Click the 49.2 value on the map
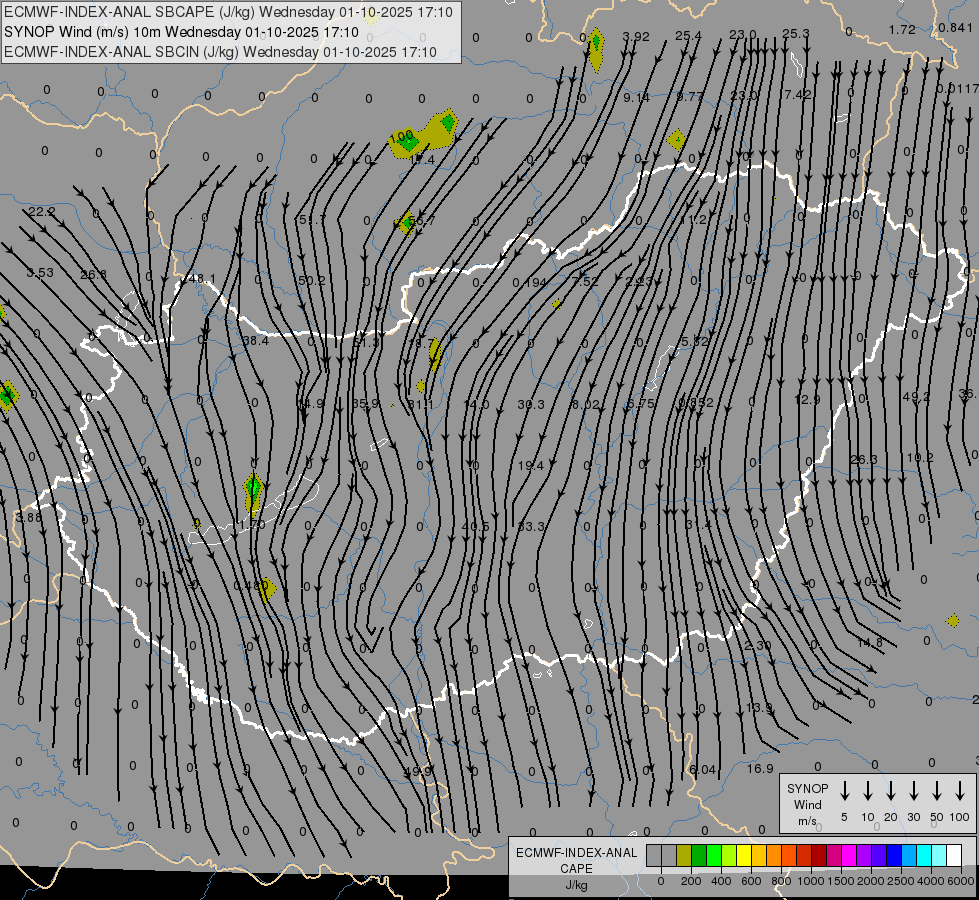This screenshot has height=900, width=979. 916,397
